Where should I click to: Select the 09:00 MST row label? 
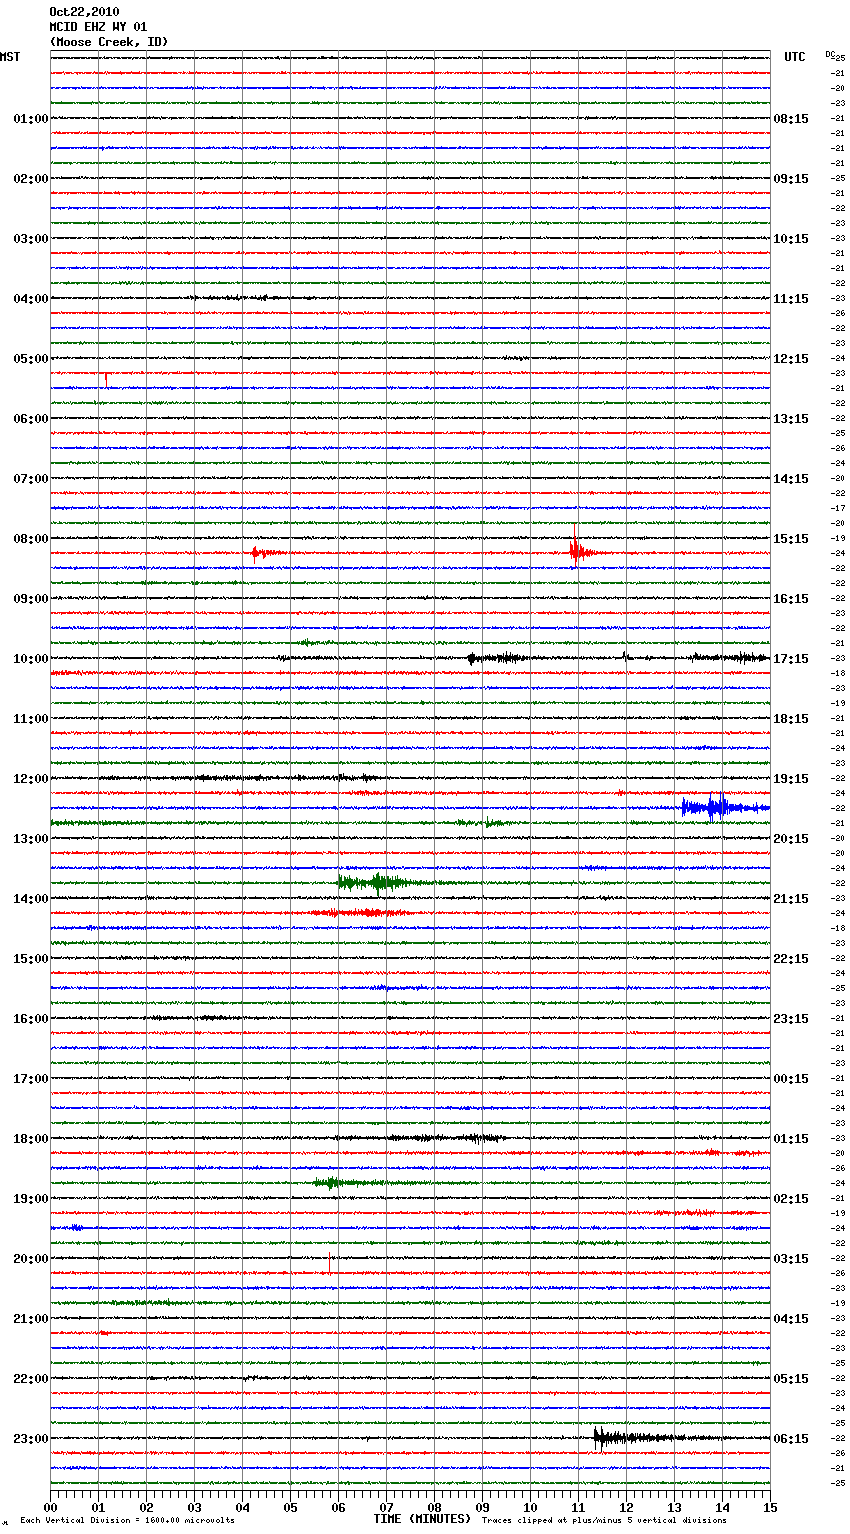point(31,599)
